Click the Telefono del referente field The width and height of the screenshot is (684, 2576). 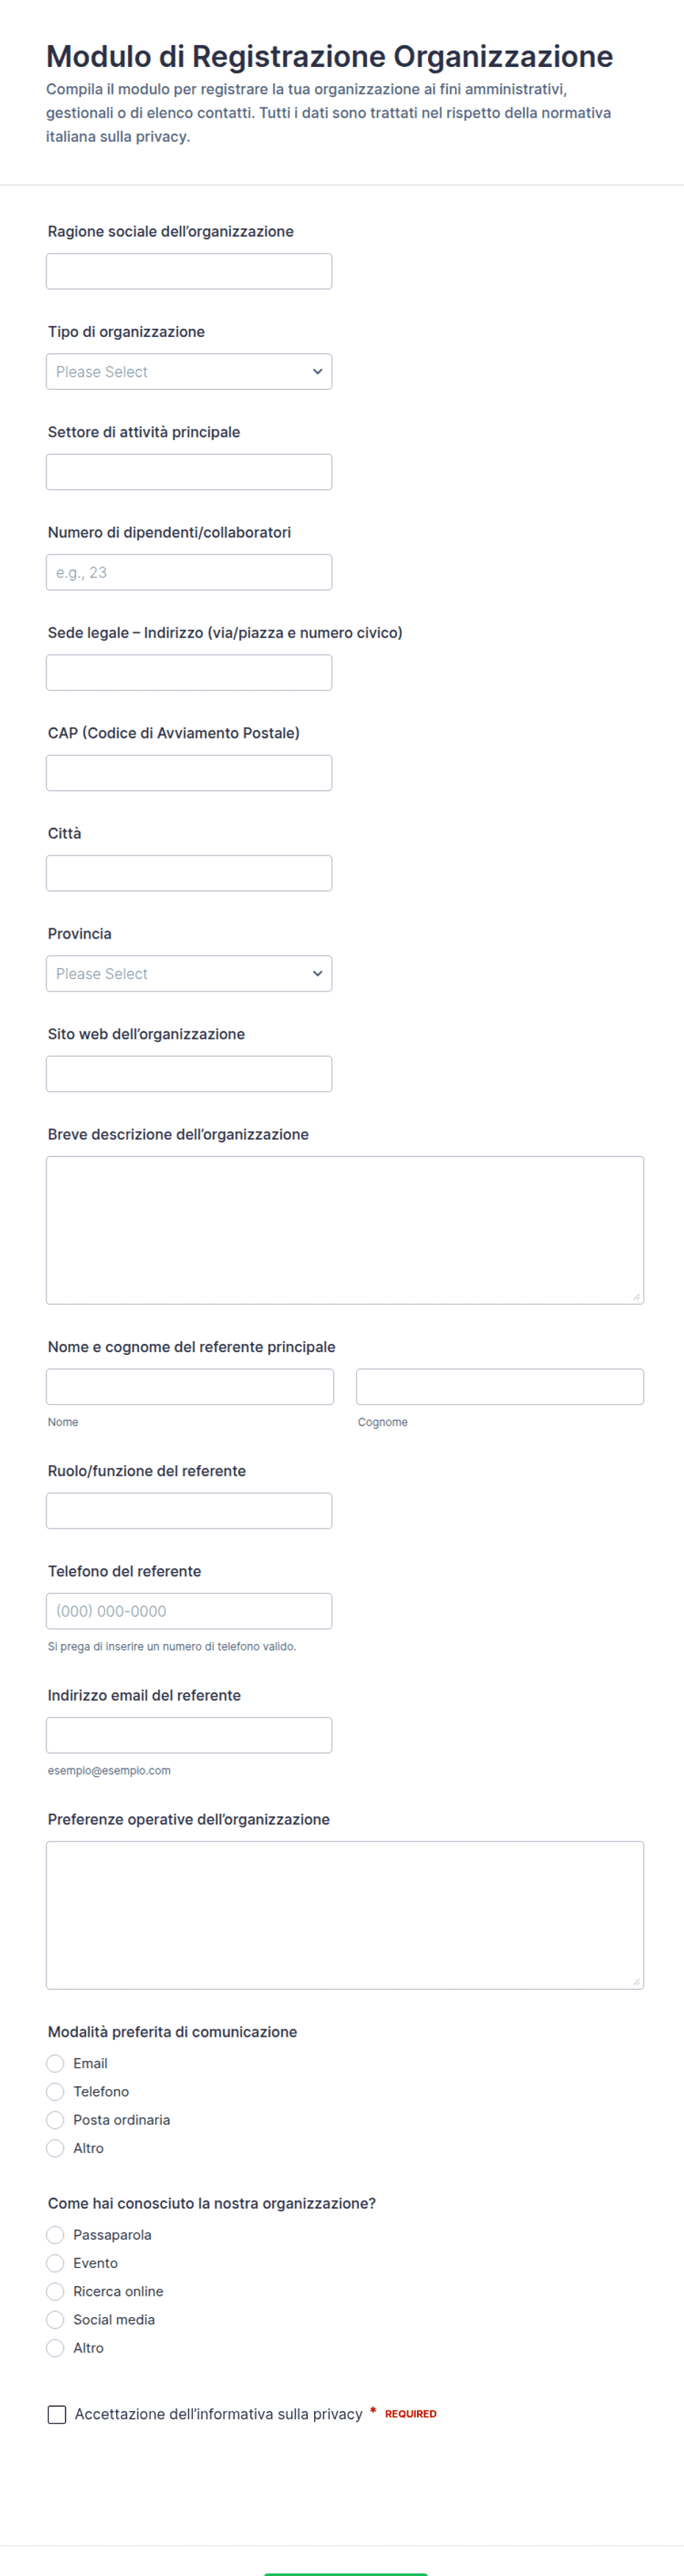[x=189, y=1611]
